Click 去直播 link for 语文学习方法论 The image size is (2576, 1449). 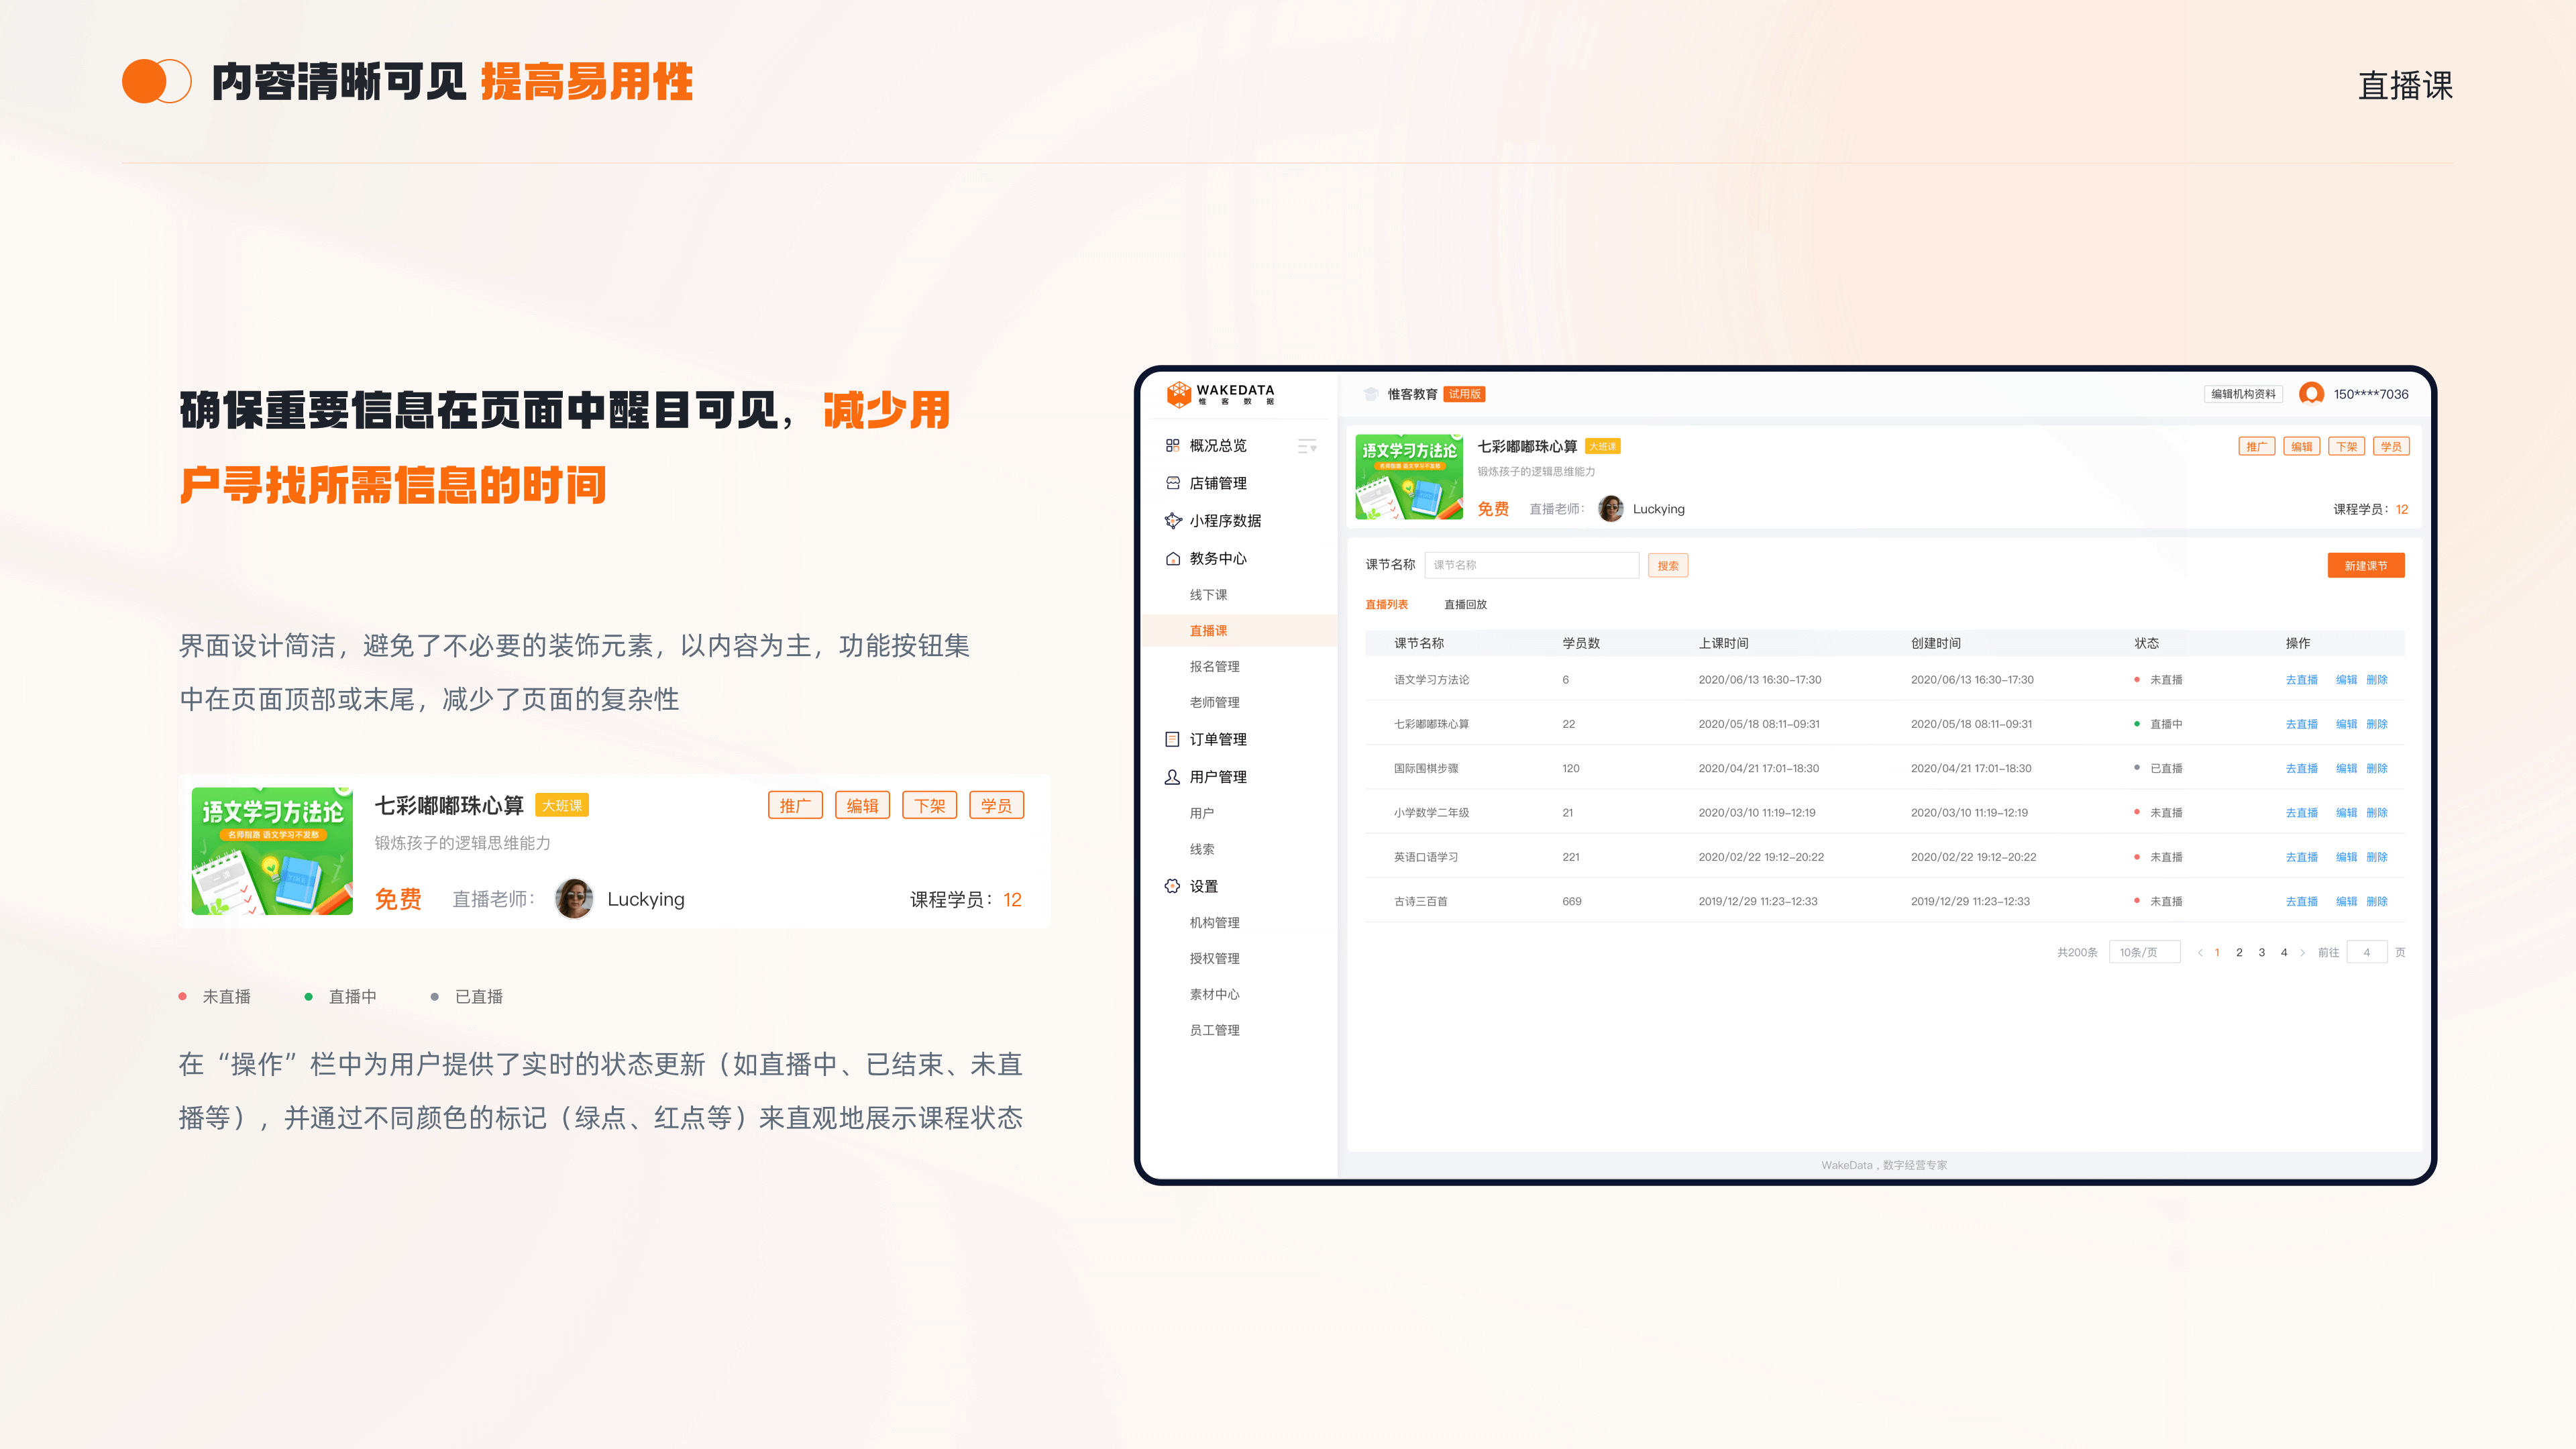2301,680
